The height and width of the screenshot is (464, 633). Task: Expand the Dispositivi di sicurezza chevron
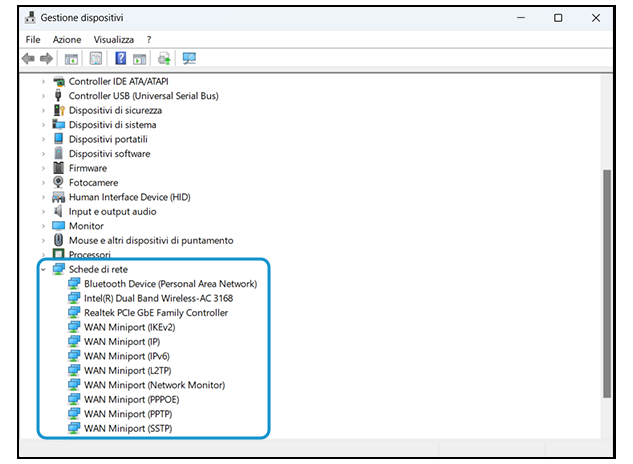tap(44, 111)
